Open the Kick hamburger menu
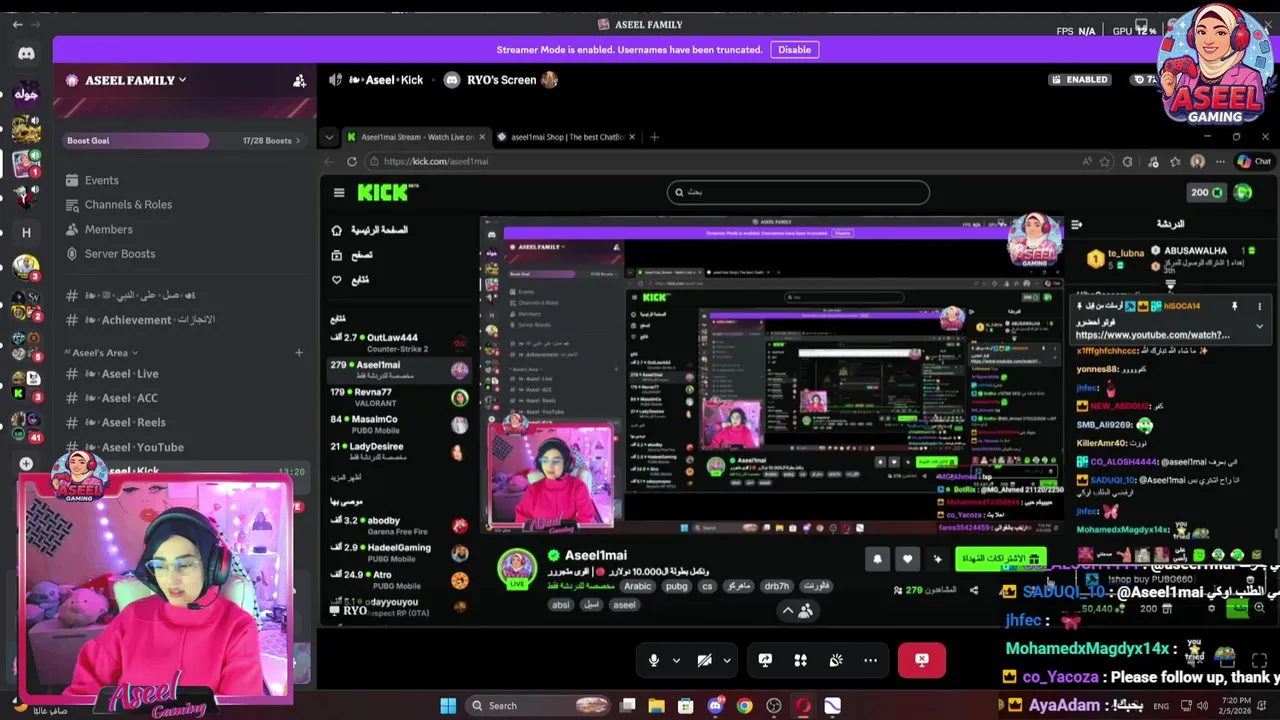 pos(339,193)
